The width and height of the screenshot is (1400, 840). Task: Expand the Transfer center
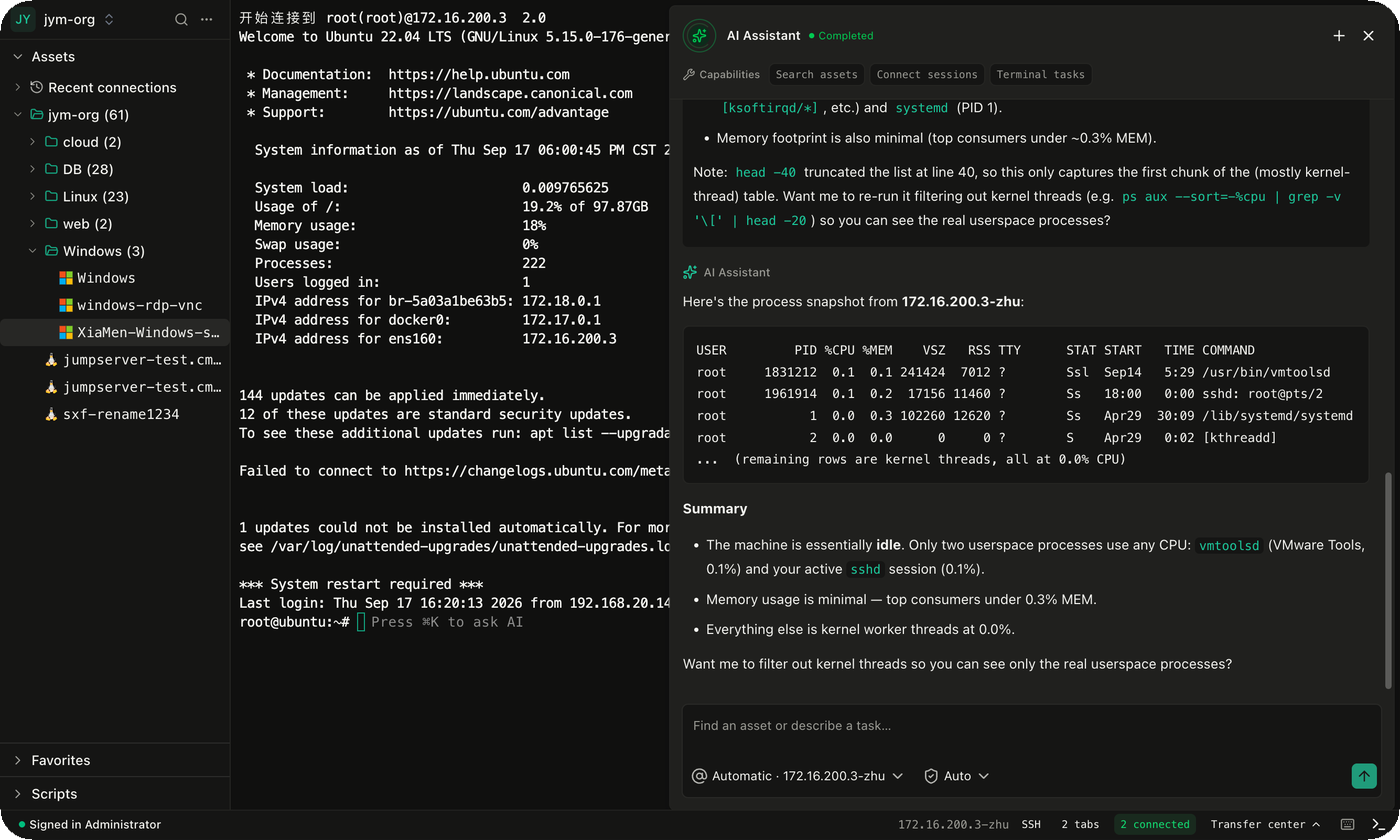pos(1265,824)
